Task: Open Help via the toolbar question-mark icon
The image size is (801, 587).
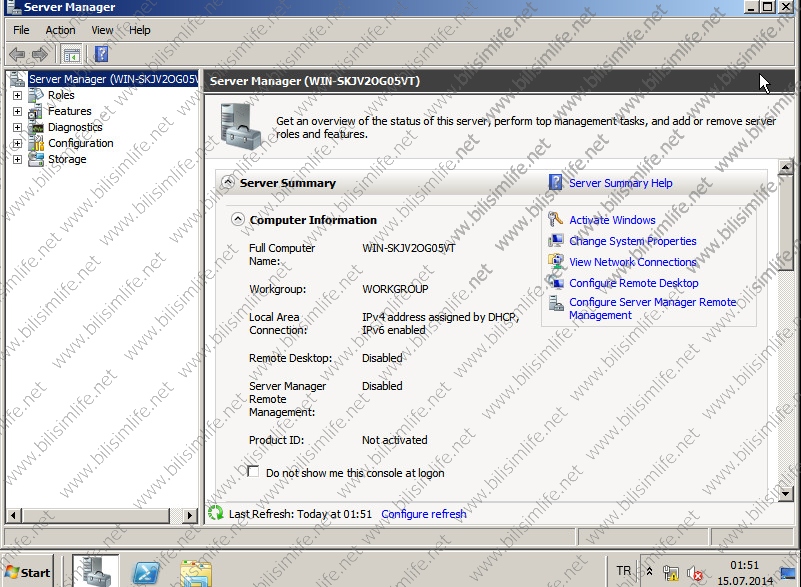Action: point(102,54)
